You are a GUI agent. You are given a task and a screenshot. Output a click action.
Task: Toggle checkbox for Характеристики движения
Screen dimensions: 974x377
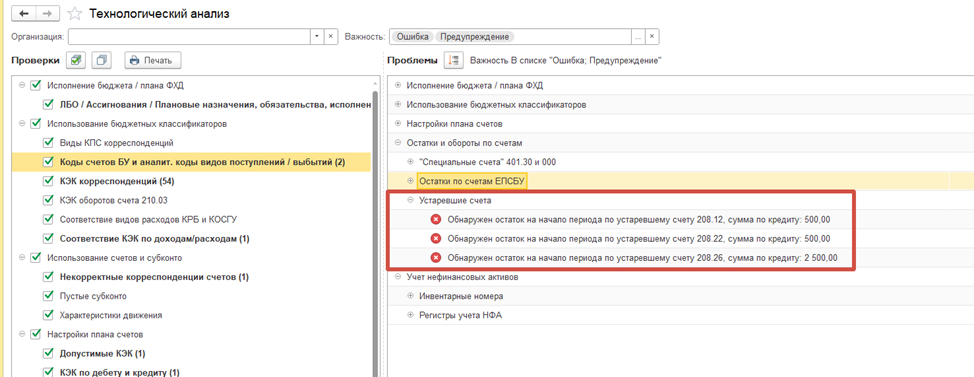49,315
